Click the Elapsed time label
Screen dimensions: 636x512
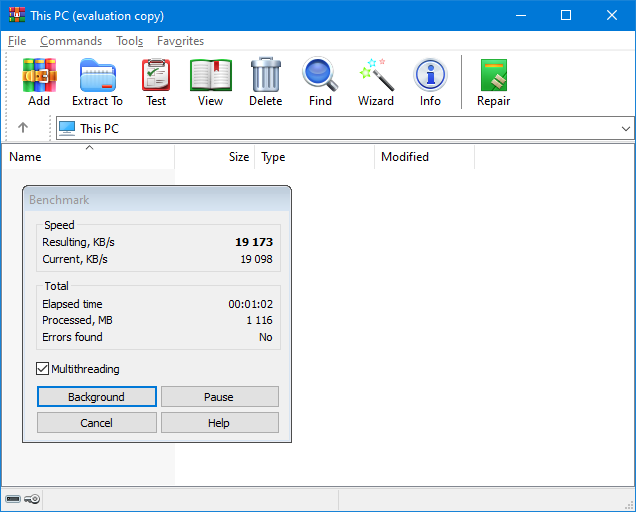coord(72,304)
